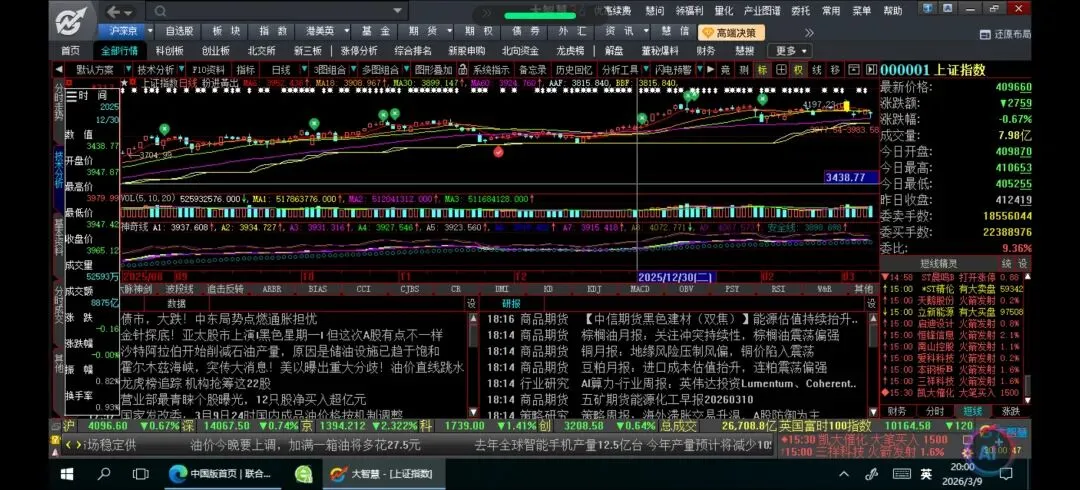This screenshot has width=1080, height=490.
Task: Select the KDJ indicator tab
Action: (594, 289)
